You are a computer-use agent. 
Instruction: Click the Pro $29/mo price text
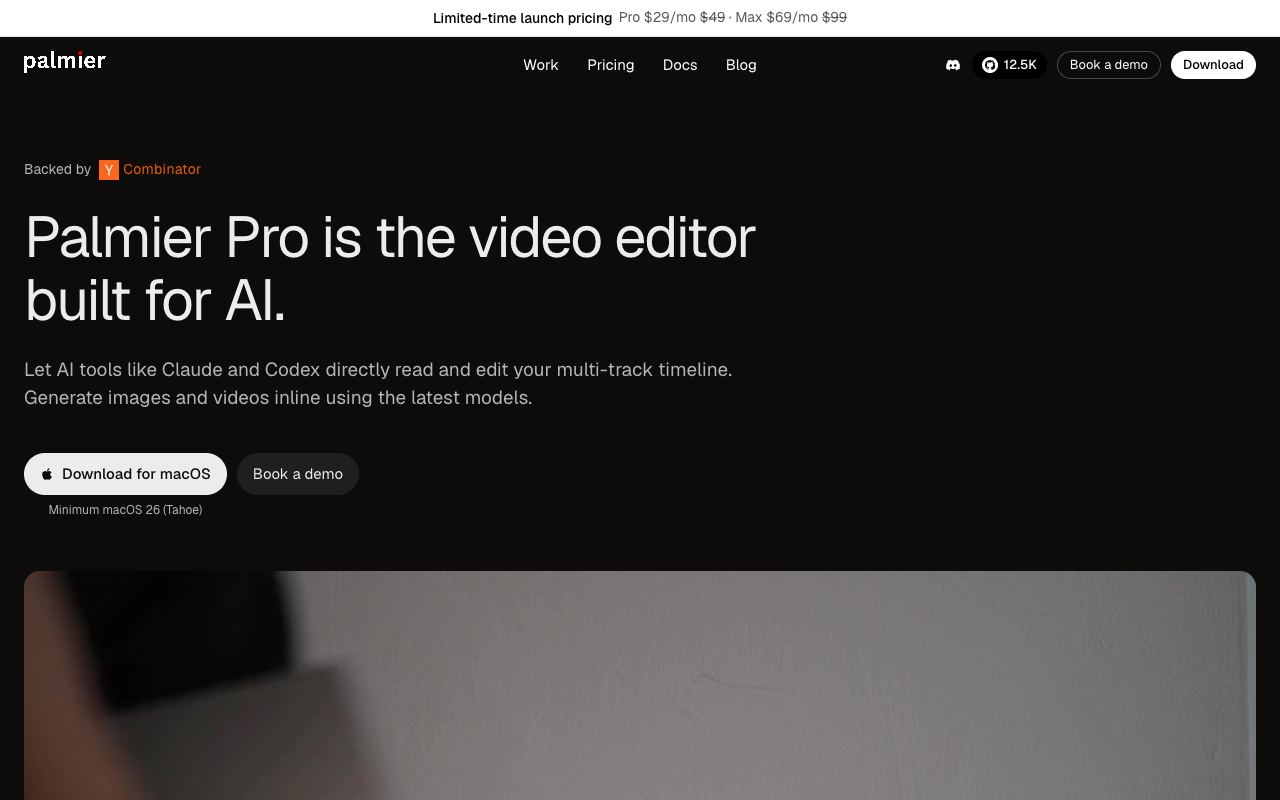click(x=657, y=18)
